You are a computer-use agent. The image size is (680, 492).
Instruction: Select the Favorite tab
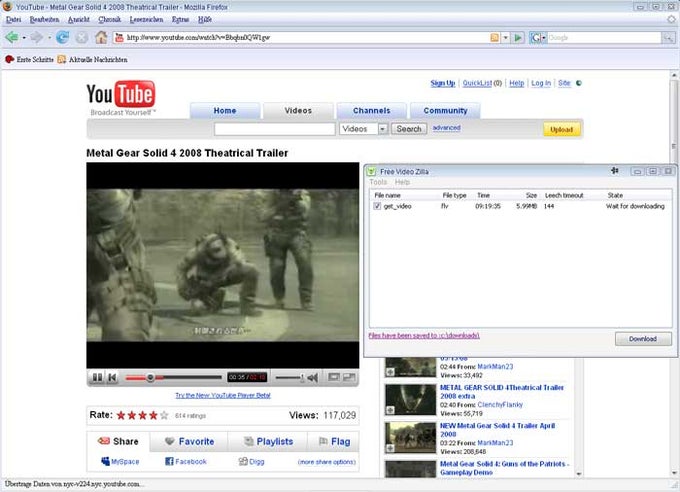tap(190, 441)
